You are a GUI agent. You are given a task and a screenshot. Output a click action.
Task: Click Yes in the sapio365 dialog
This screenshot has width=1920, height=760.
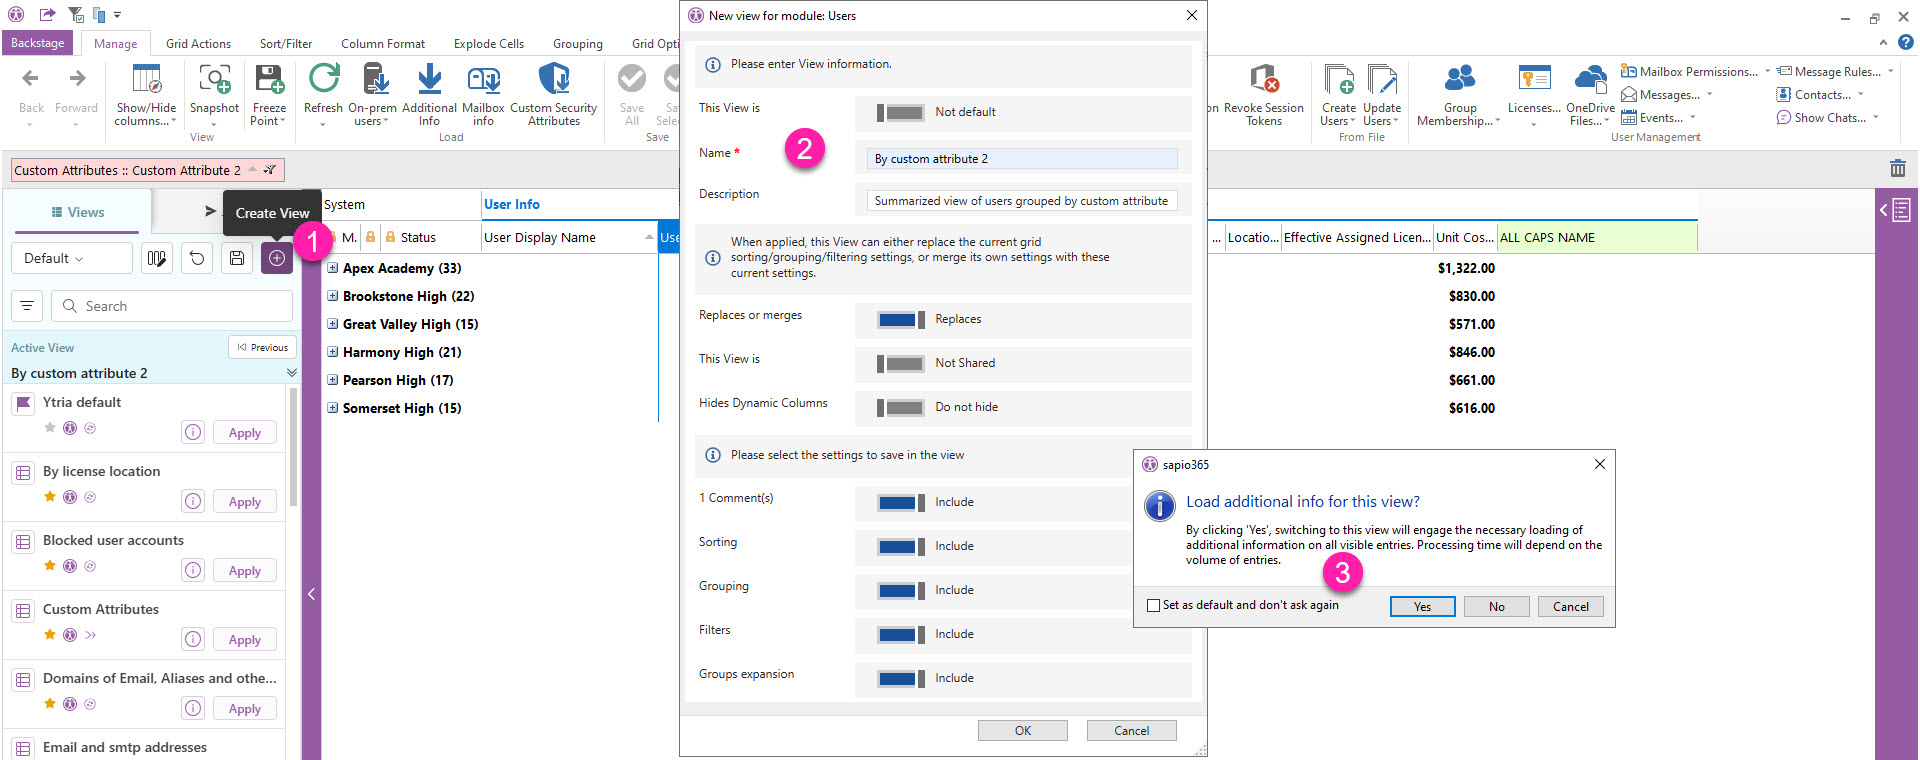tap(1421, 607)
